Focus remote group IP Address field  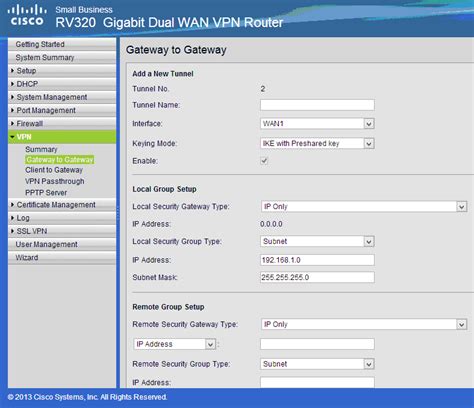point(317,382)
